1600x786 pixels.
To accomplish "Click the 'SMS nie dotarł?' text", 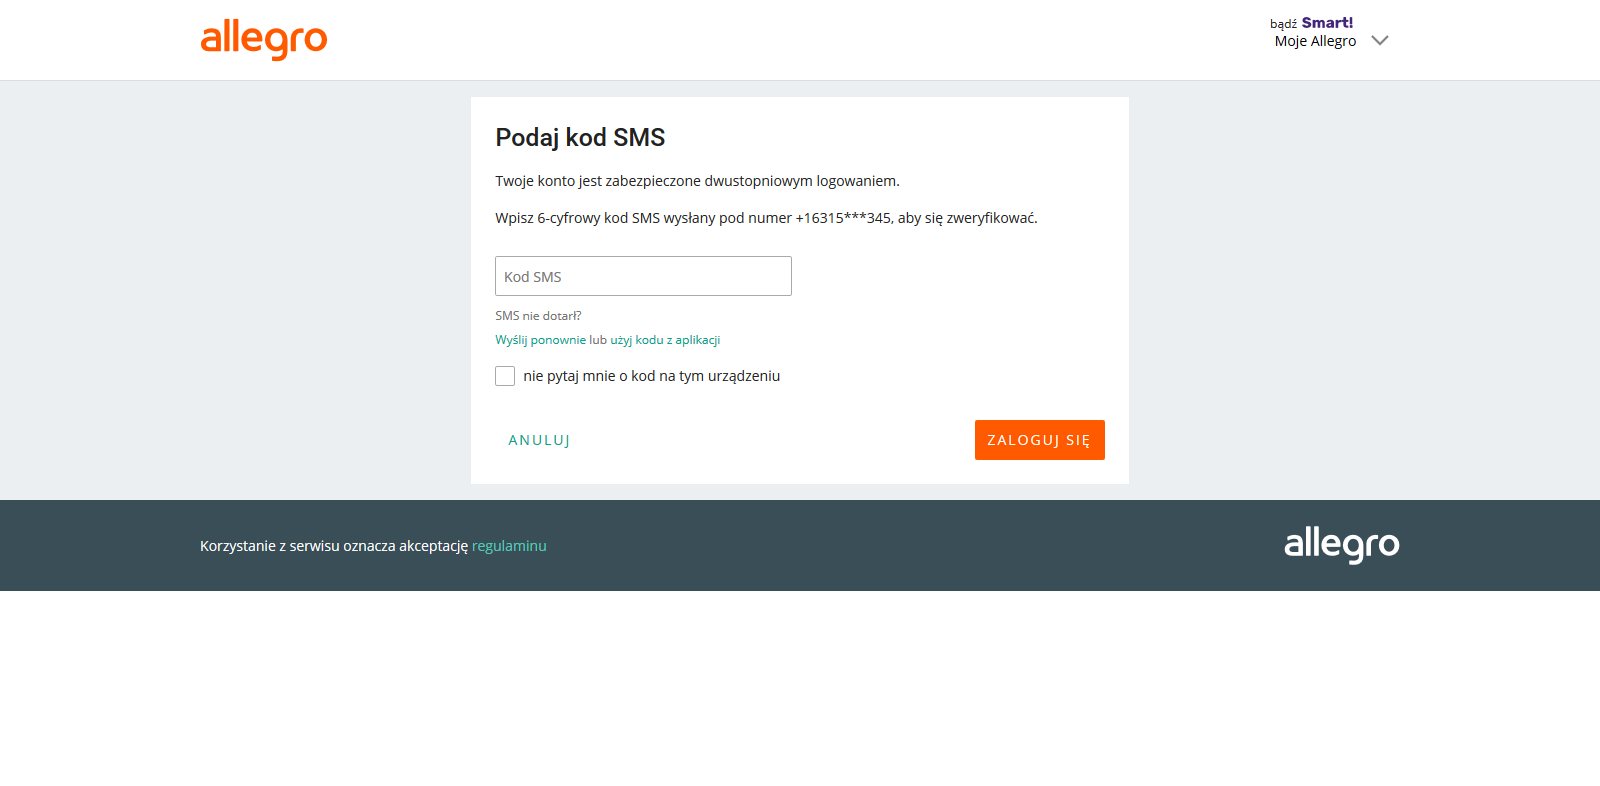I will tap(538, 316).
